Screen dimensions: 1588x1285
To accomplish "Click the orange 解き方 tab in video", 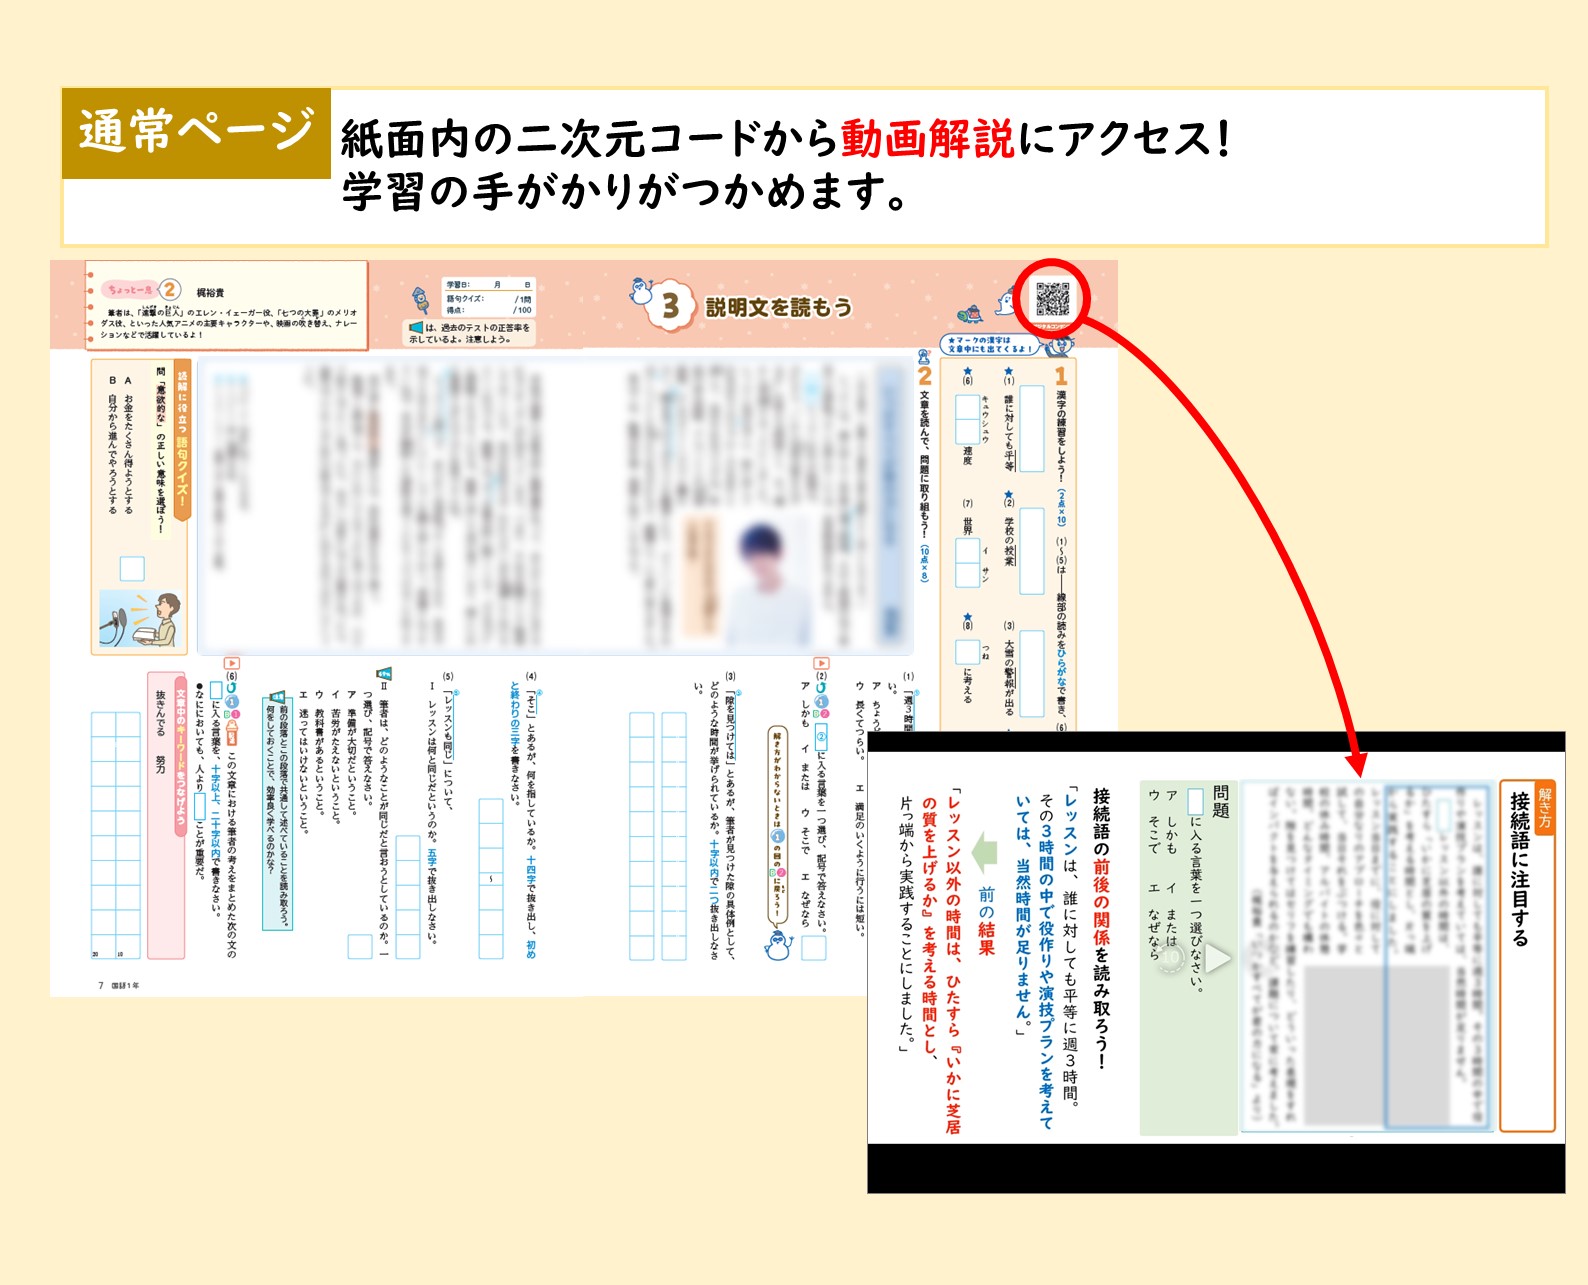I will (x=1545, y=809).
